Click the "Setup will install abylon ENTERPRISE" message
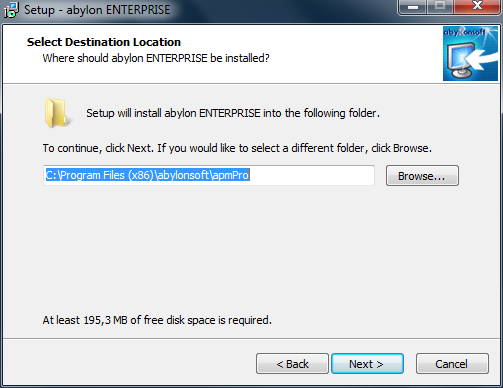The height and width of the screenshot is (388, 503). click(x=233, y=113)
